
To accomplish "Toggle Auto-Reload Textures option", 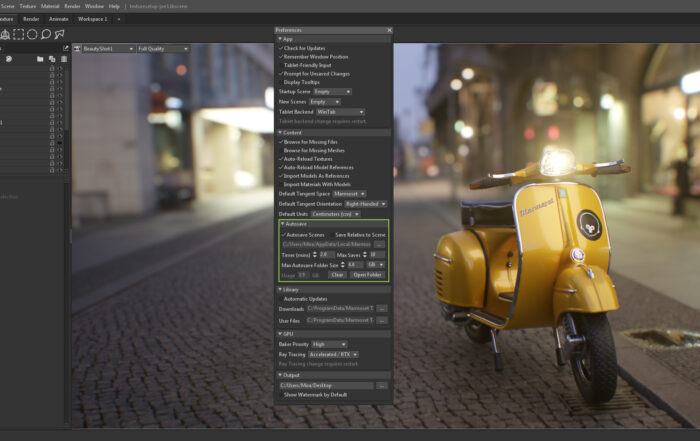I will click(281, 159).
